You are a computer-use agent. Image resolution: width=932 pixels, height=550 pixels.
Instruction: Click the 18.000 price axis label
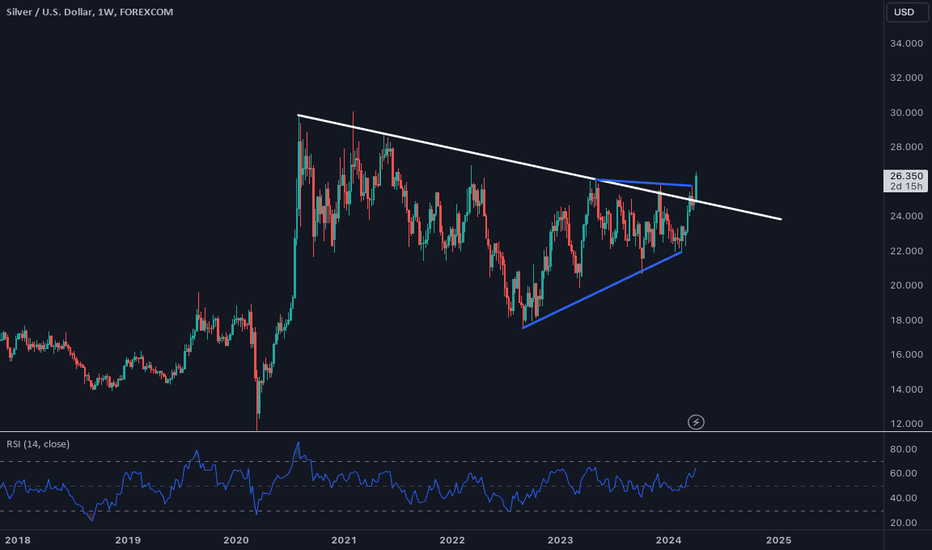906,320
